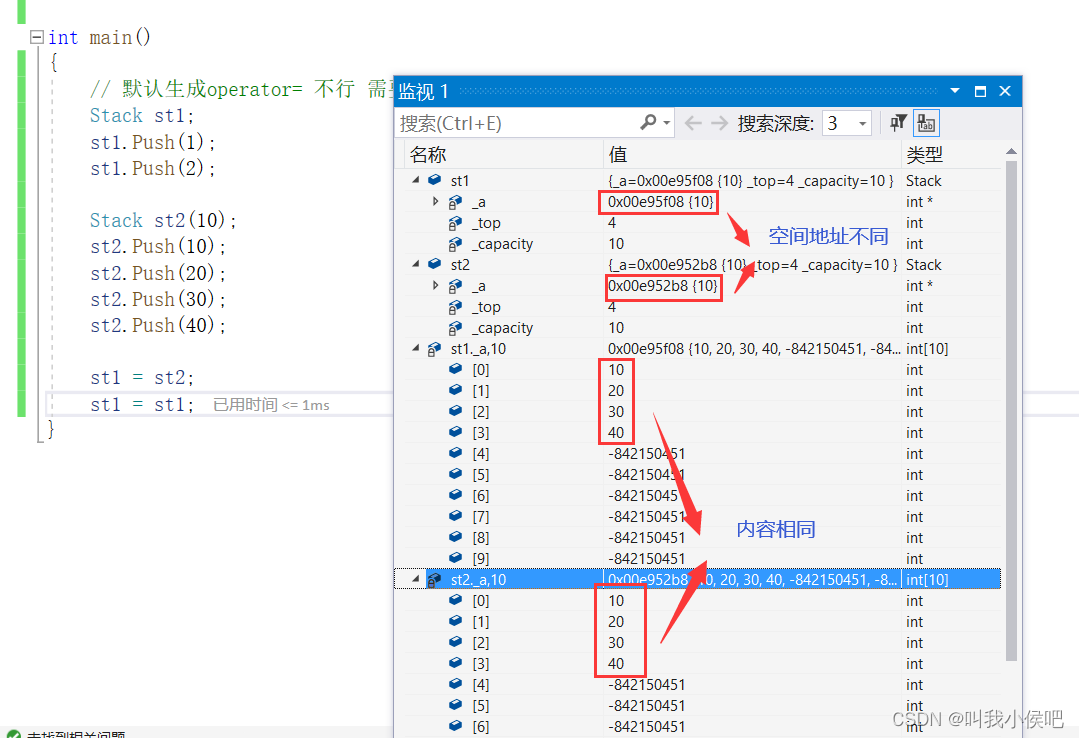Collapse the st1._a,10 array node
This screenshot has width=1079, height=738.
coord(416,348)
